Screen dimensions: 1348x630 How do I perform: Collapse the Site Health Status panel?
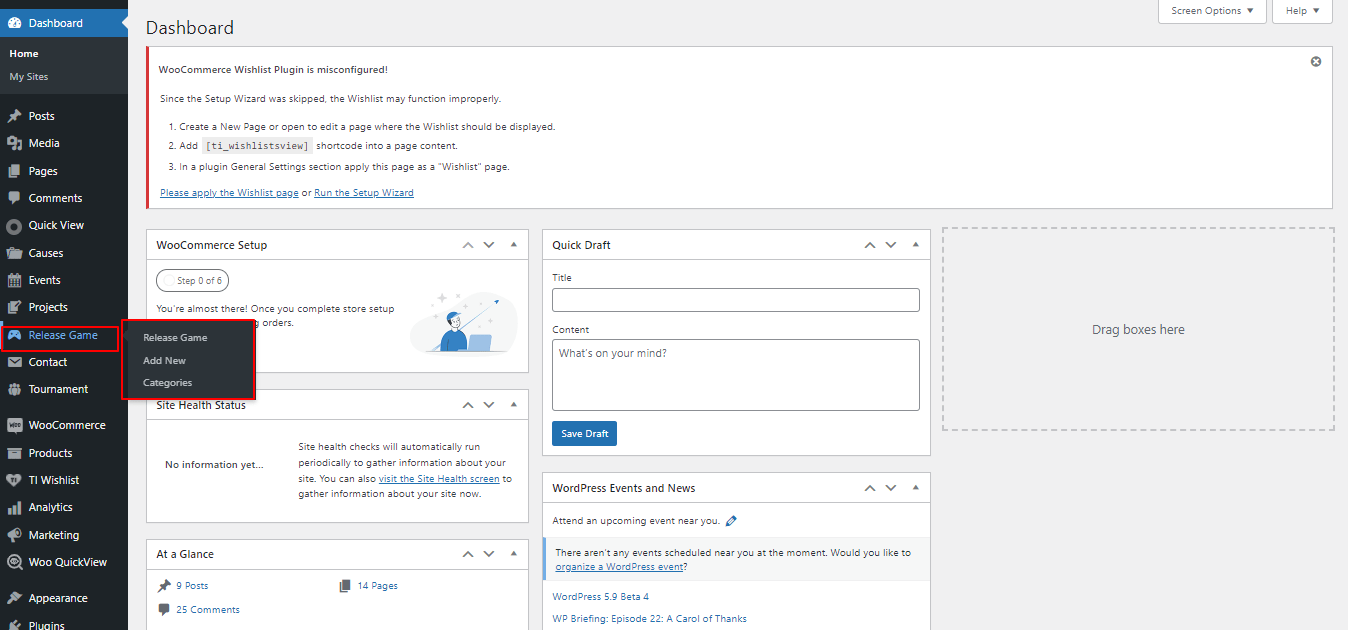(514, 405)
